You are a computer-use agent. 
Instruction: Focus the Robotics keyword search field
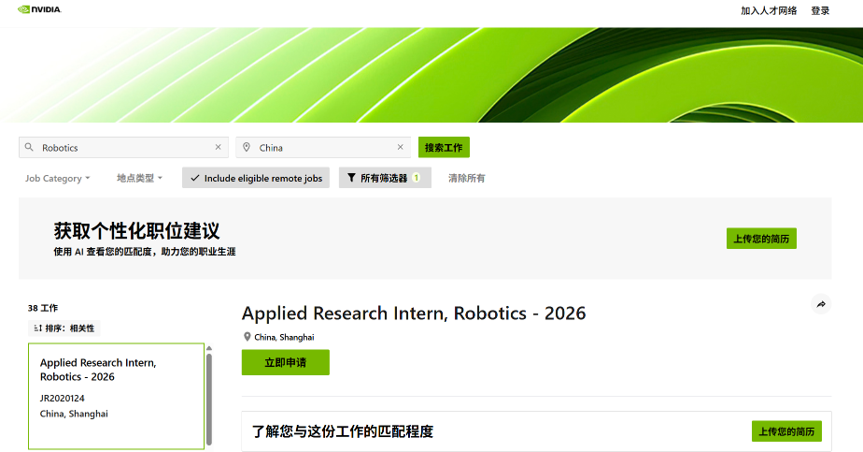[123, 148]
